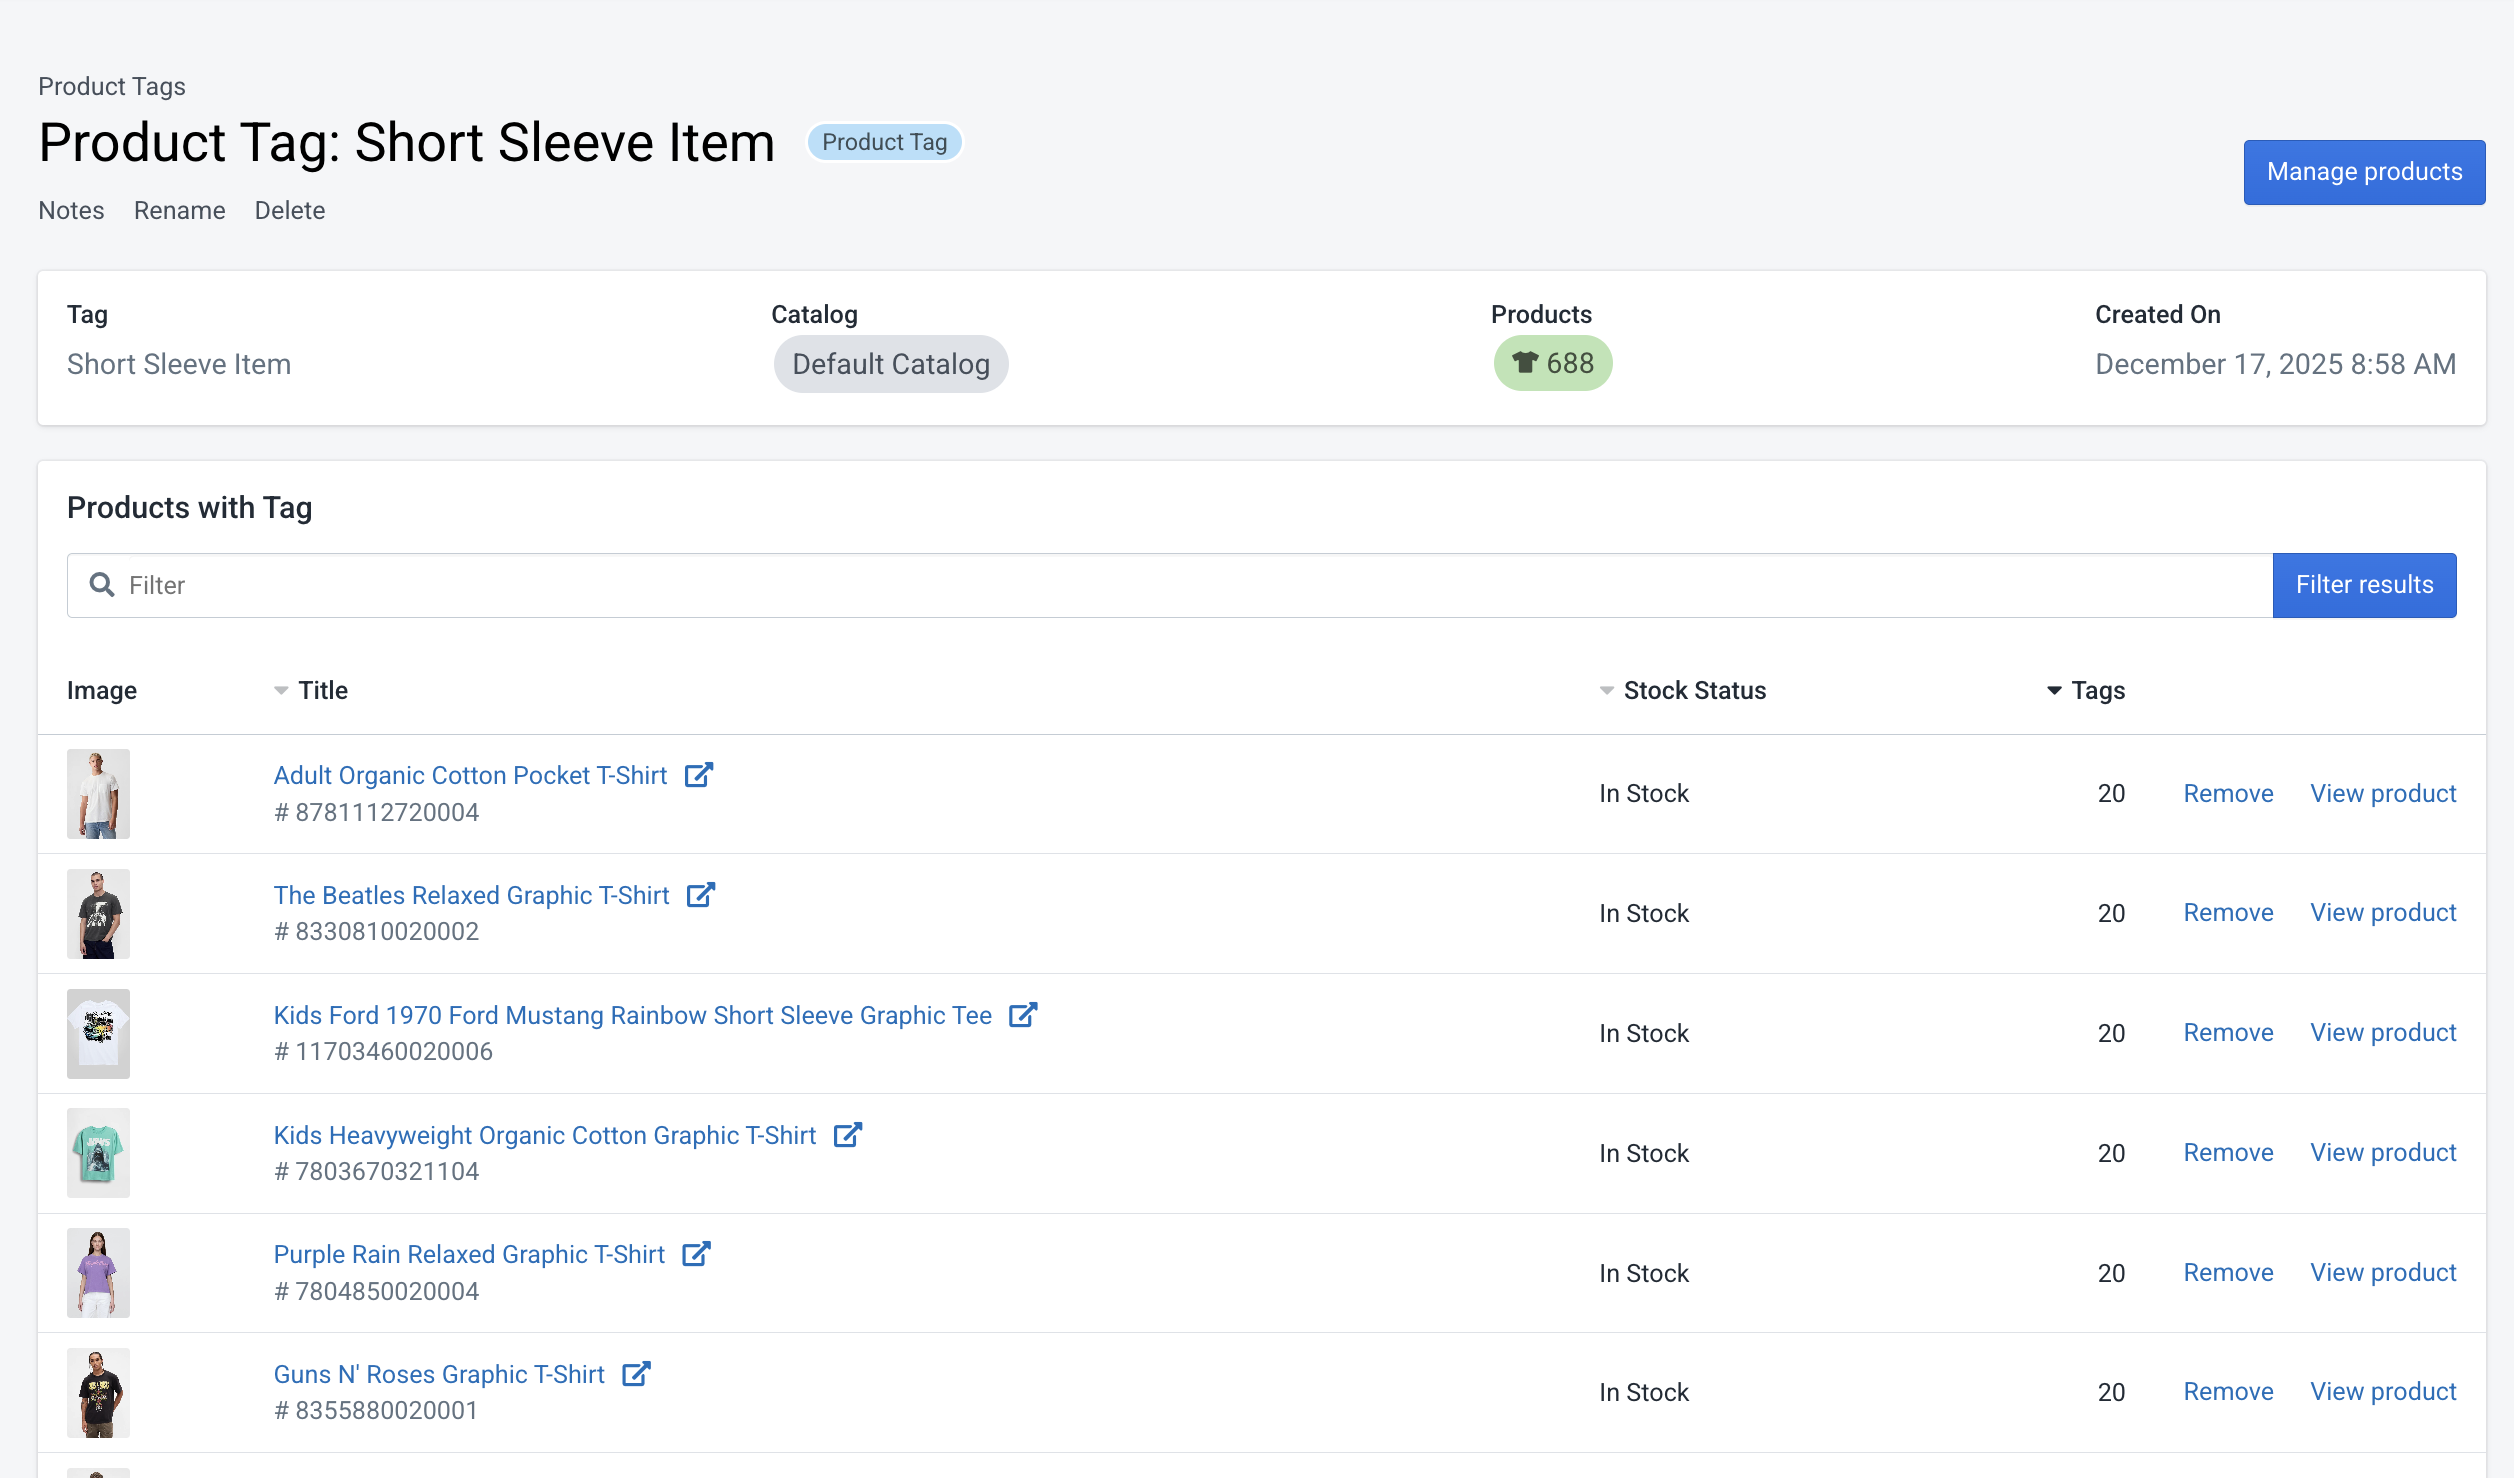The image size is (2514, 1478).
Task: View product for Purple Rain Relaxed Graphic T-Shirt
Action: pos(2383,1273)
